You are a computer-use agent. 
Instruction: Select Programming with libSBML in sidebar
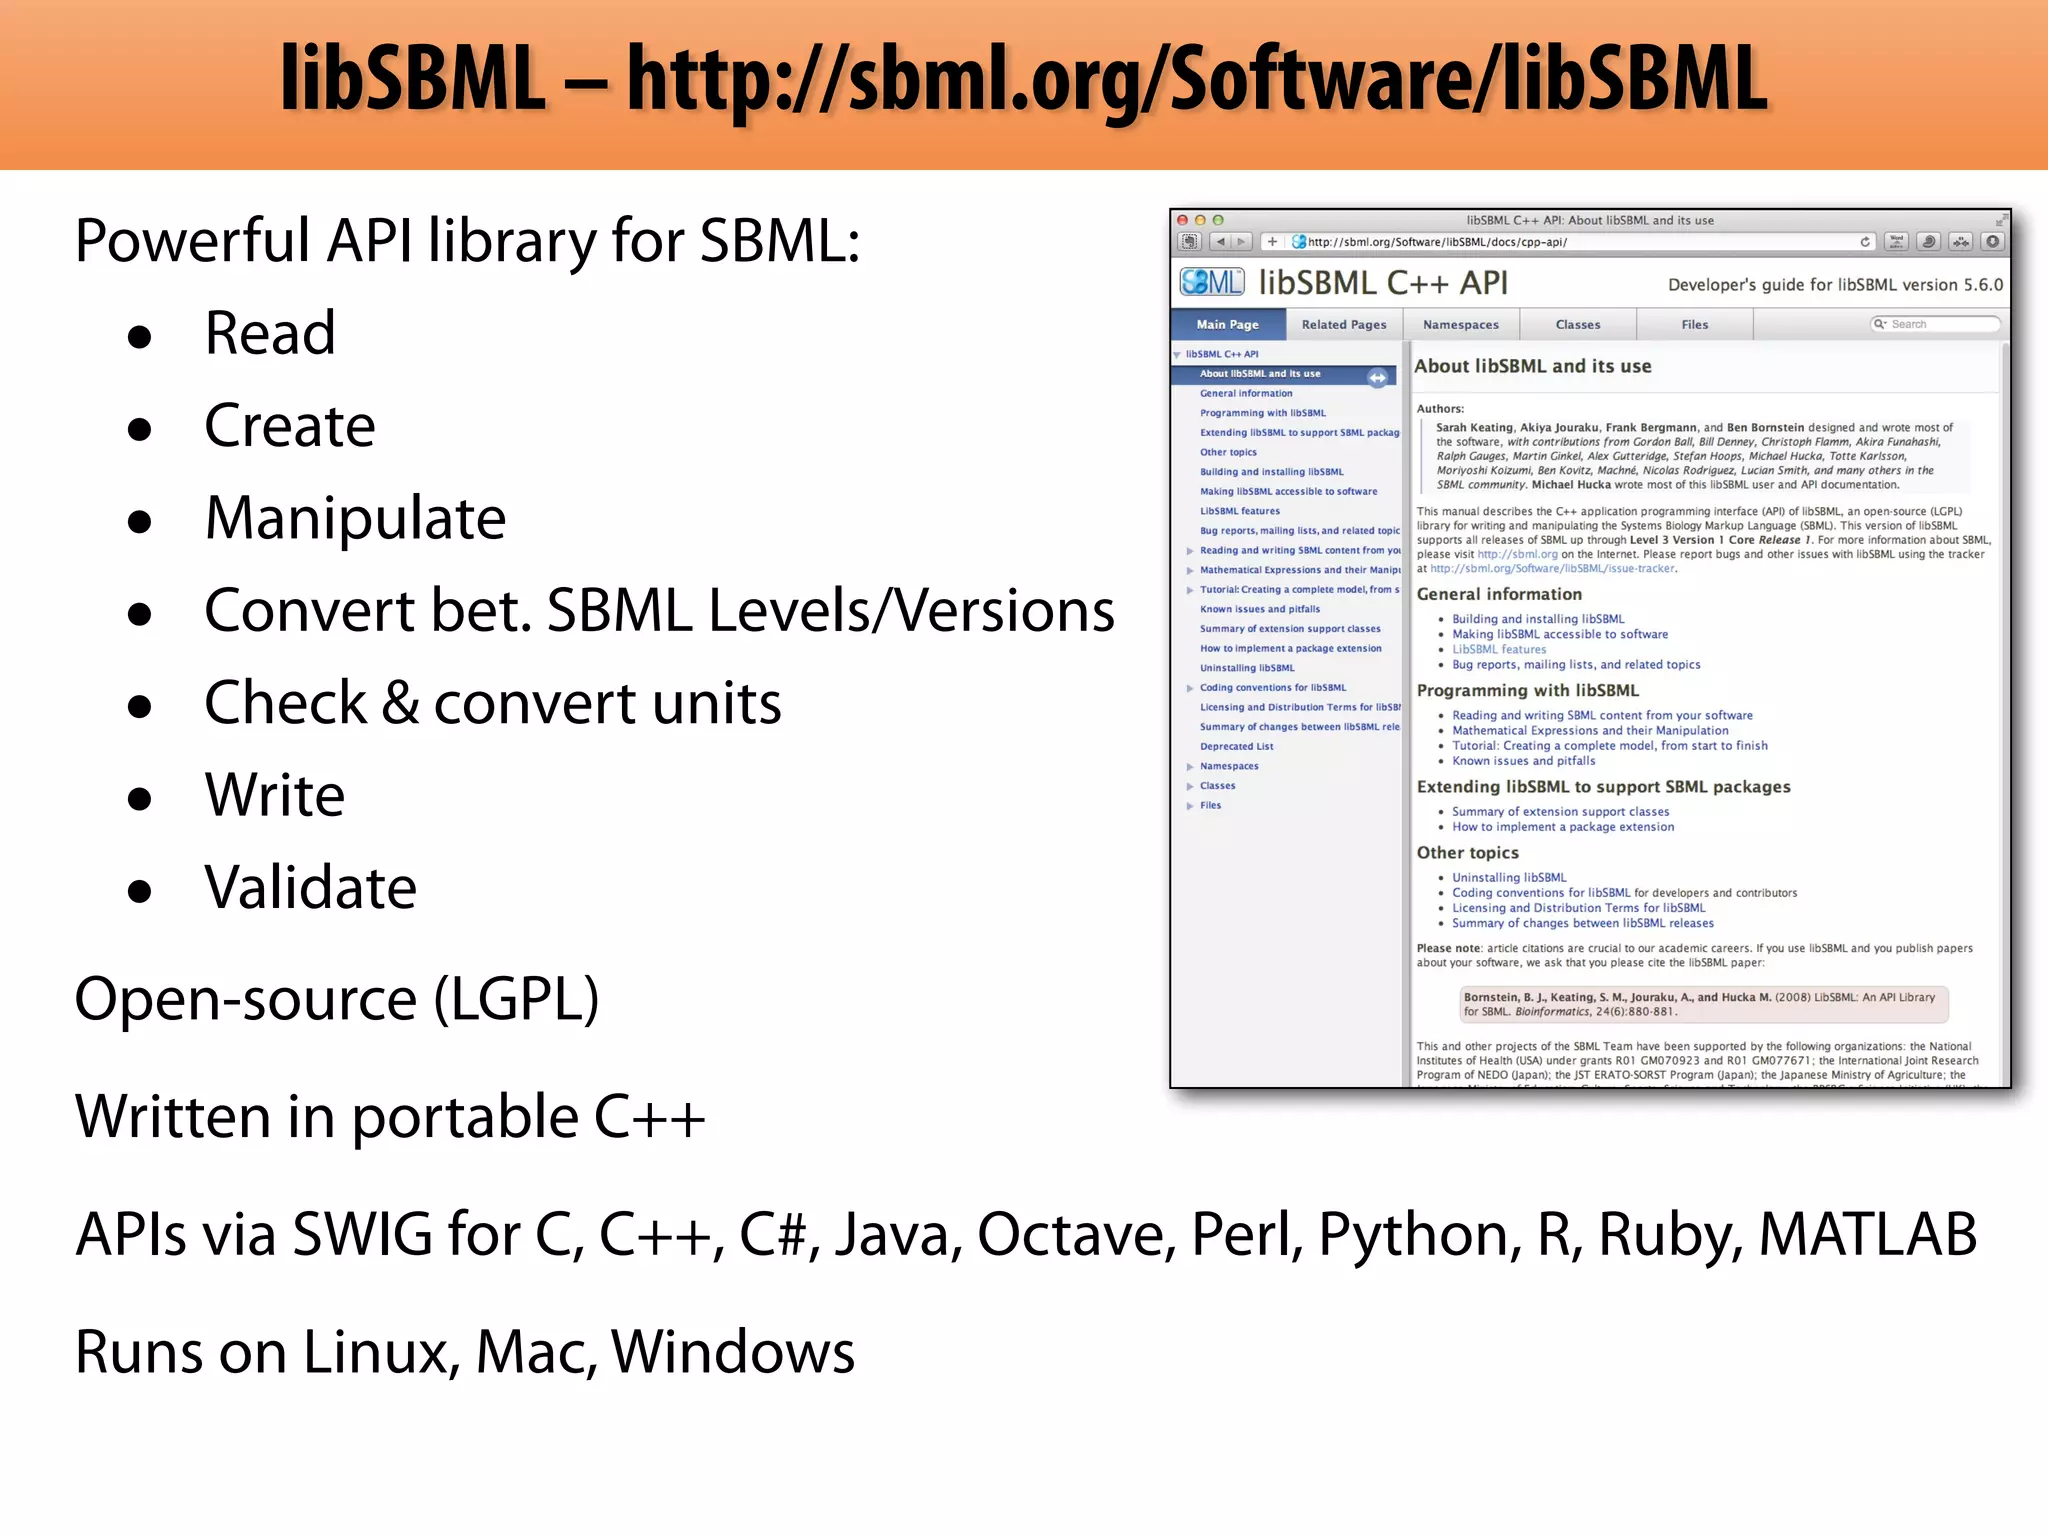coord(1263,413)
